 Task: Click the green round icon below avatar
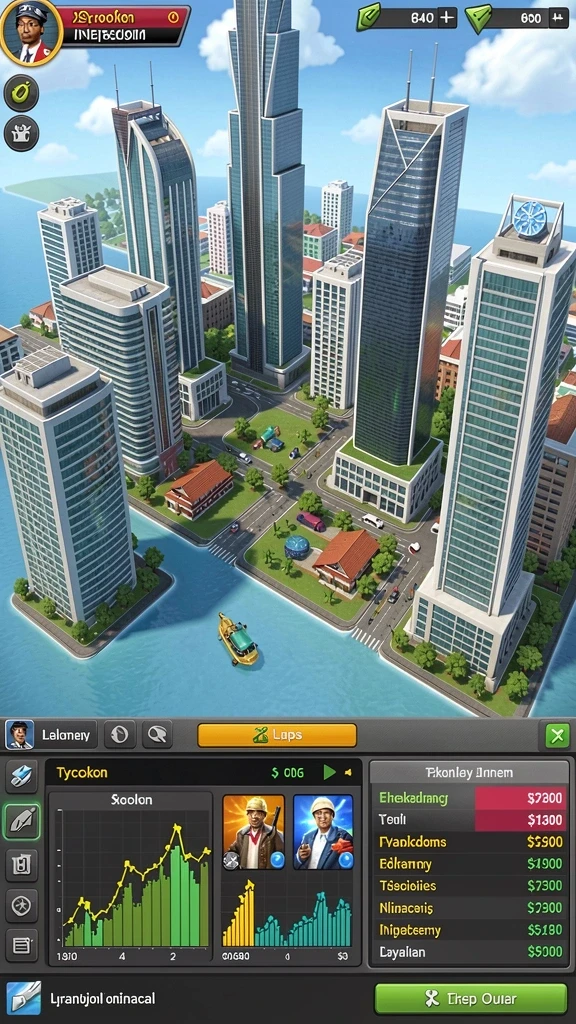[22, 93]
